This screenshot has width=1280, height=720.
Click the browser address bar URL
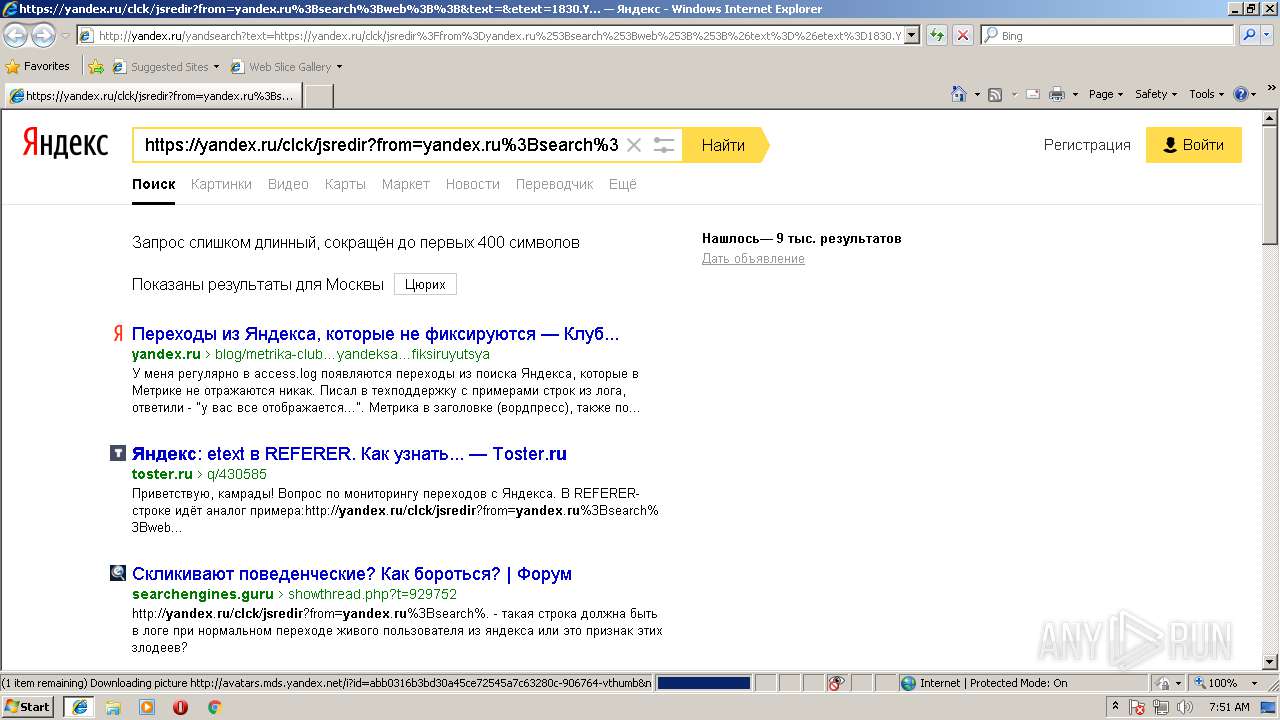point(500,35)
